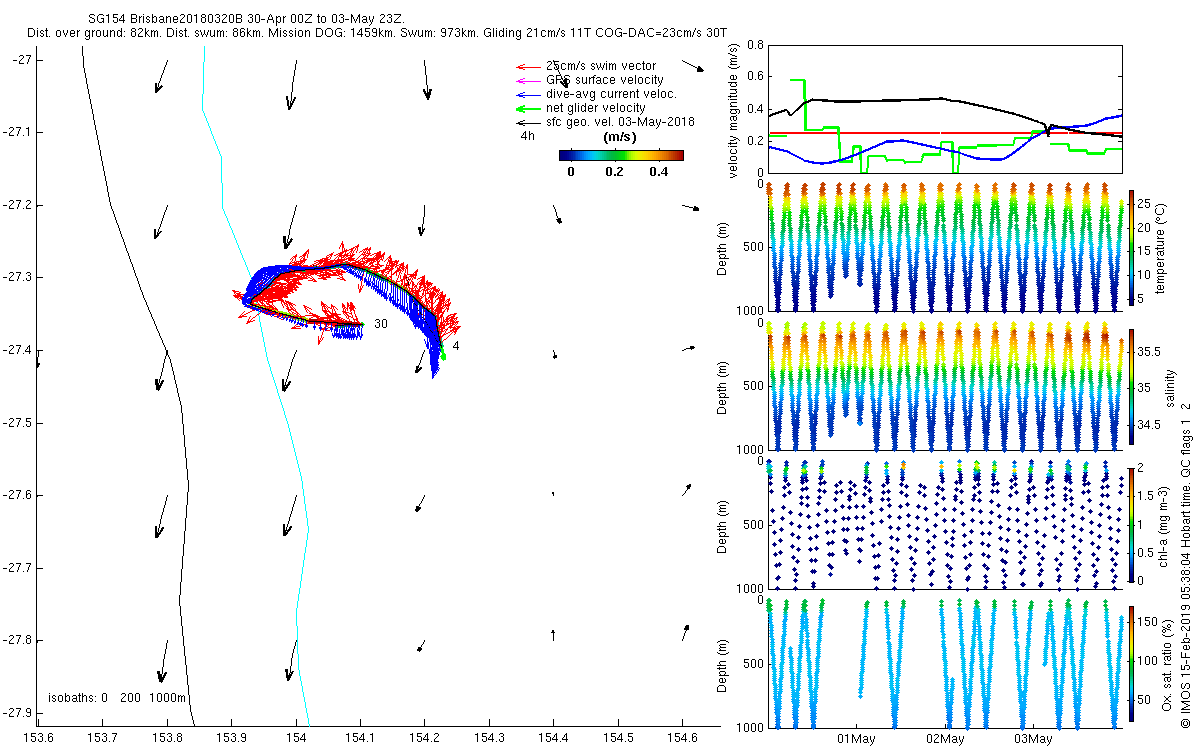Click the Ox. sat. ratio (%) colorbar
This screenshot has height=750, width=1200.
pyautogui.click(x=1131, y=666)
